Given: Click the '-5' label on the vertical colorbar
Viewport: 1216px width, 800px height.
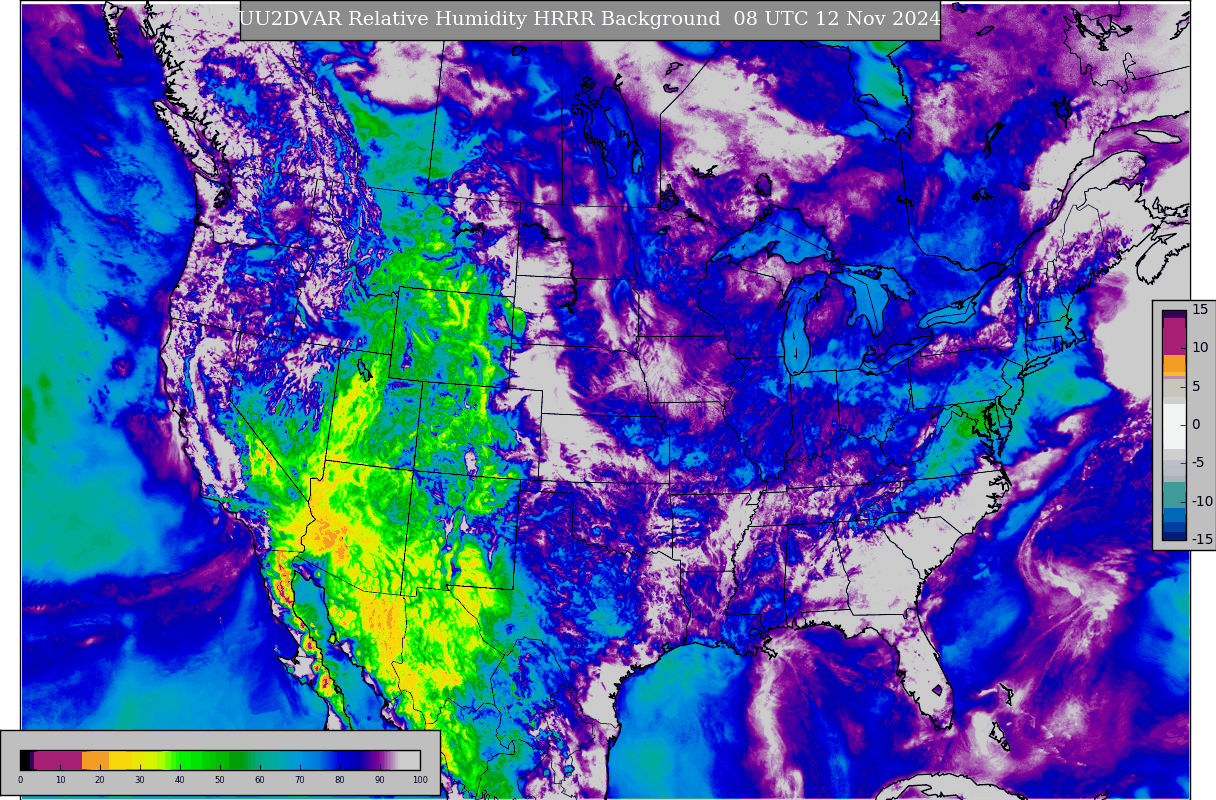Looking at the screenshot, I should tap(1198, 462).
